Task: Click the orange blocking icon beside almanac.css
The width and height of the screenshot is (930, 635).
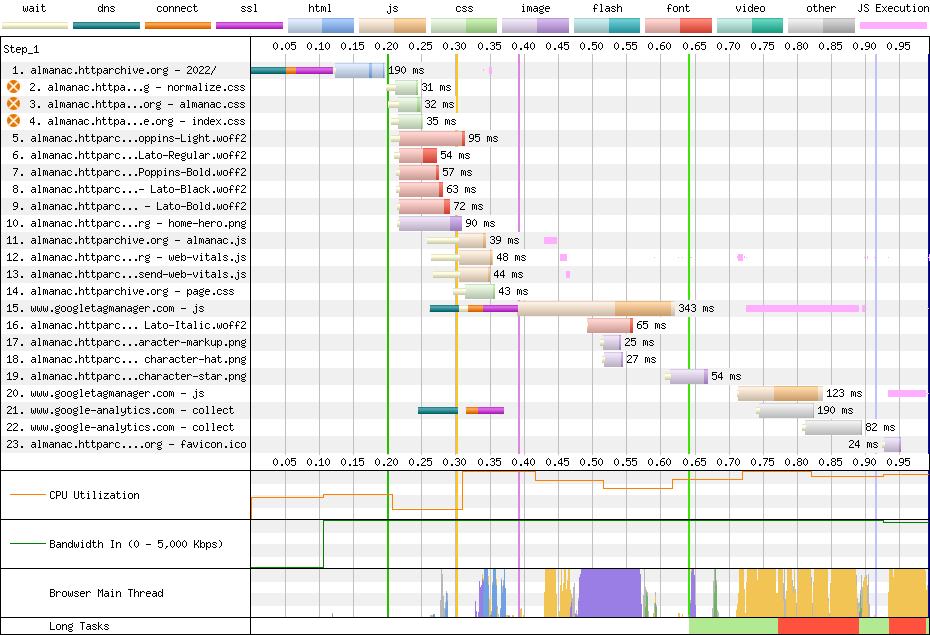Action: coord(13,104)
